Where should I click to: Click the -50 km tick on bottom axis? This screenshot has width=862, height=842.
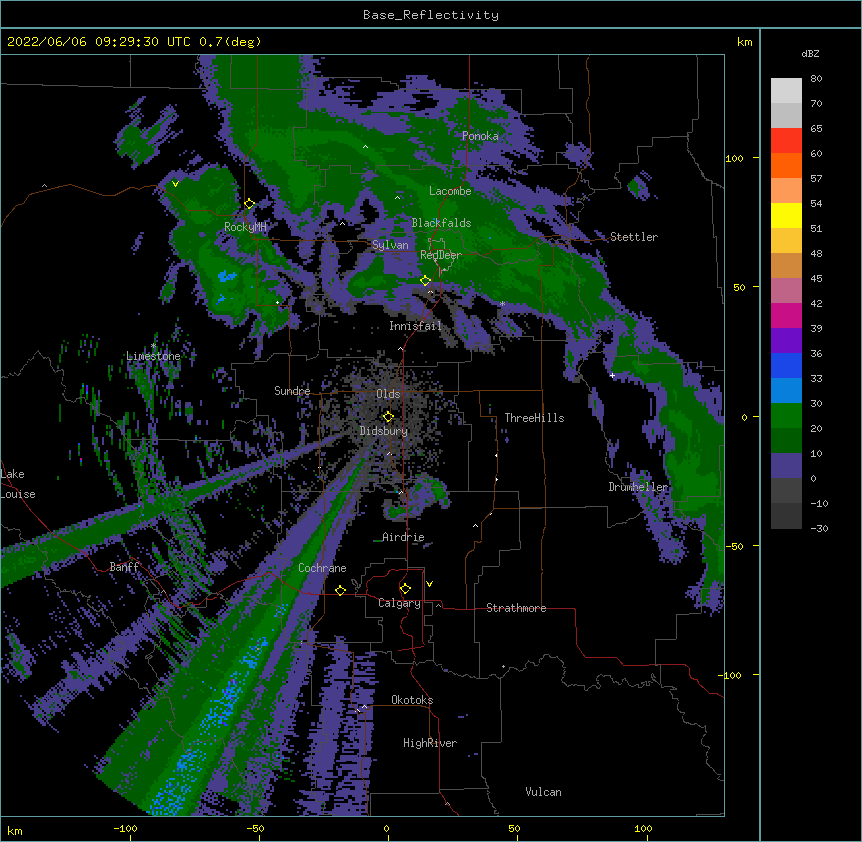255,828
